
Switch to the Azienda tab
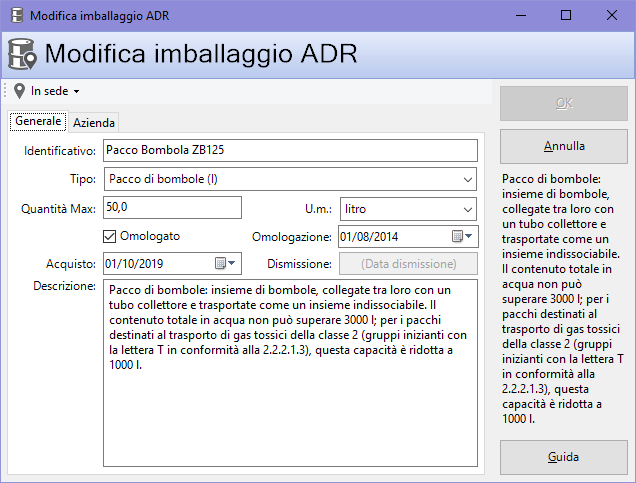coord(94,123)
